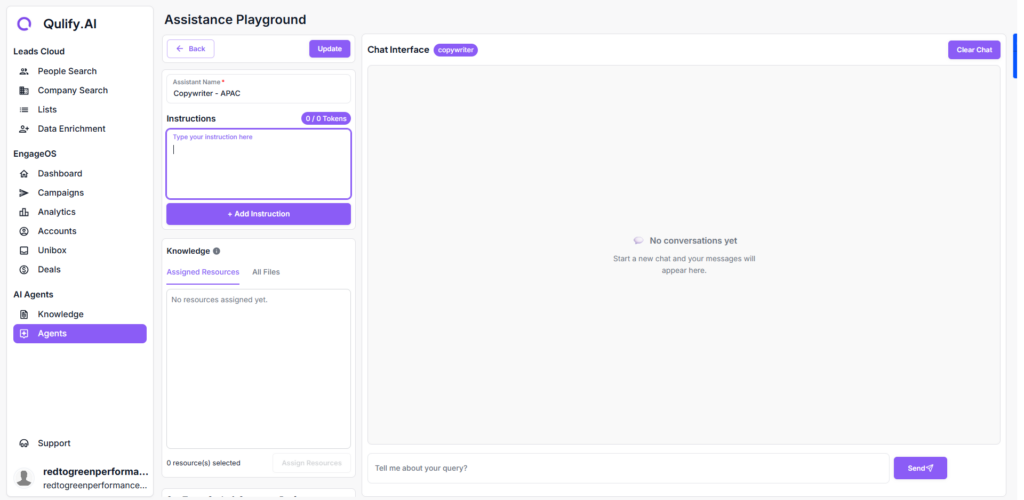Click the Send button
Viewport: 1024px width, 500px height.
click(x=920, y=468)
